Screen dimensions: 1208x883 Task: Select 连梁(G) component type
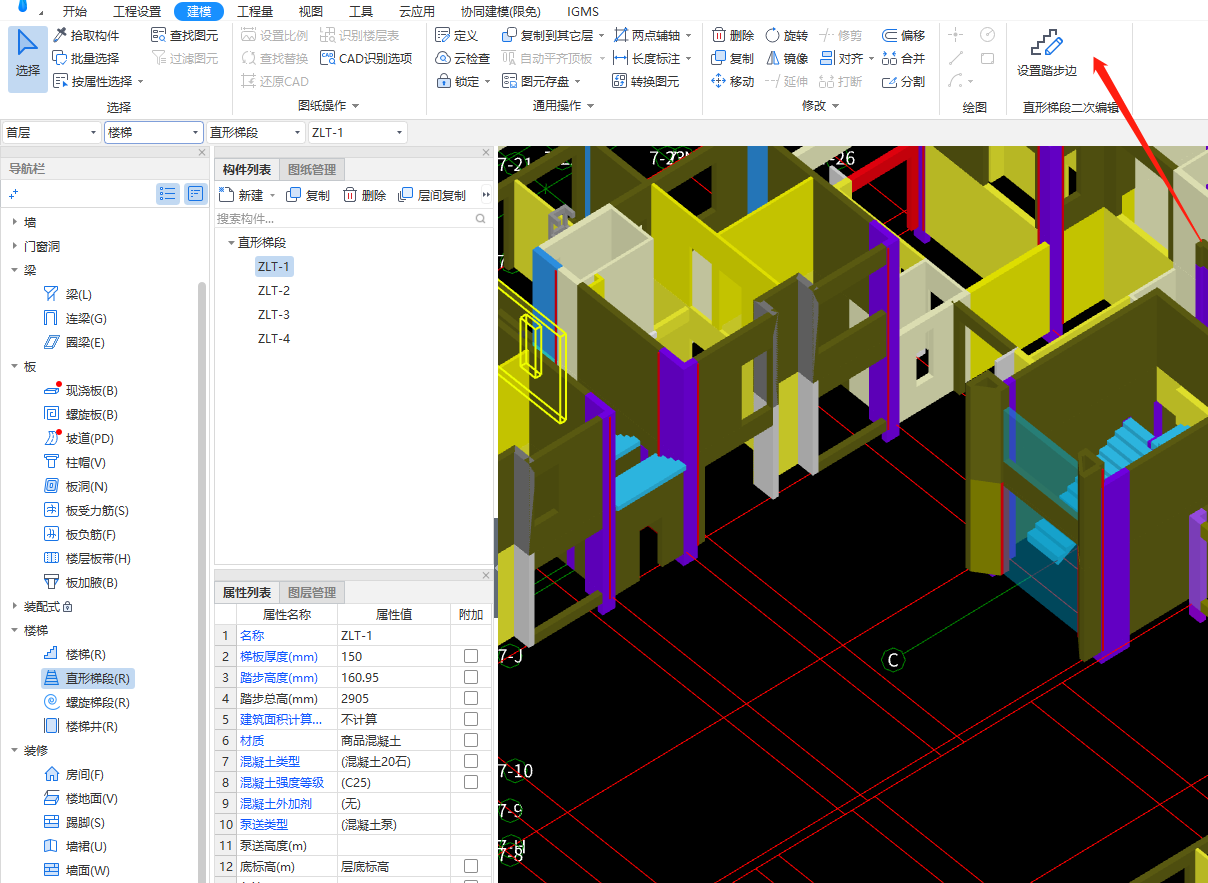(75, 318)
